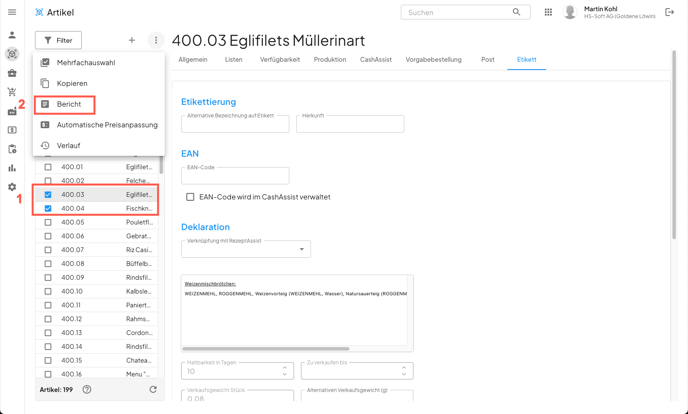The width and height of the screenshot is (688, 414).
Task: Switch to the CashAssist tab
Action: click(x=376, y=60)
